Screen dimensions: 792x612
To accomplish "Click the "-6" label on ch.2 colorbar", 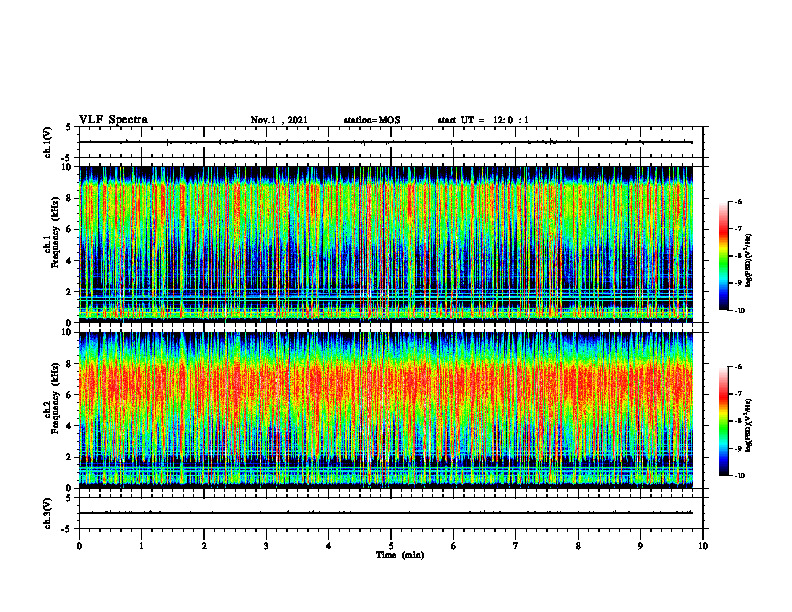I will pyautogui.click(x=739, y=367).
